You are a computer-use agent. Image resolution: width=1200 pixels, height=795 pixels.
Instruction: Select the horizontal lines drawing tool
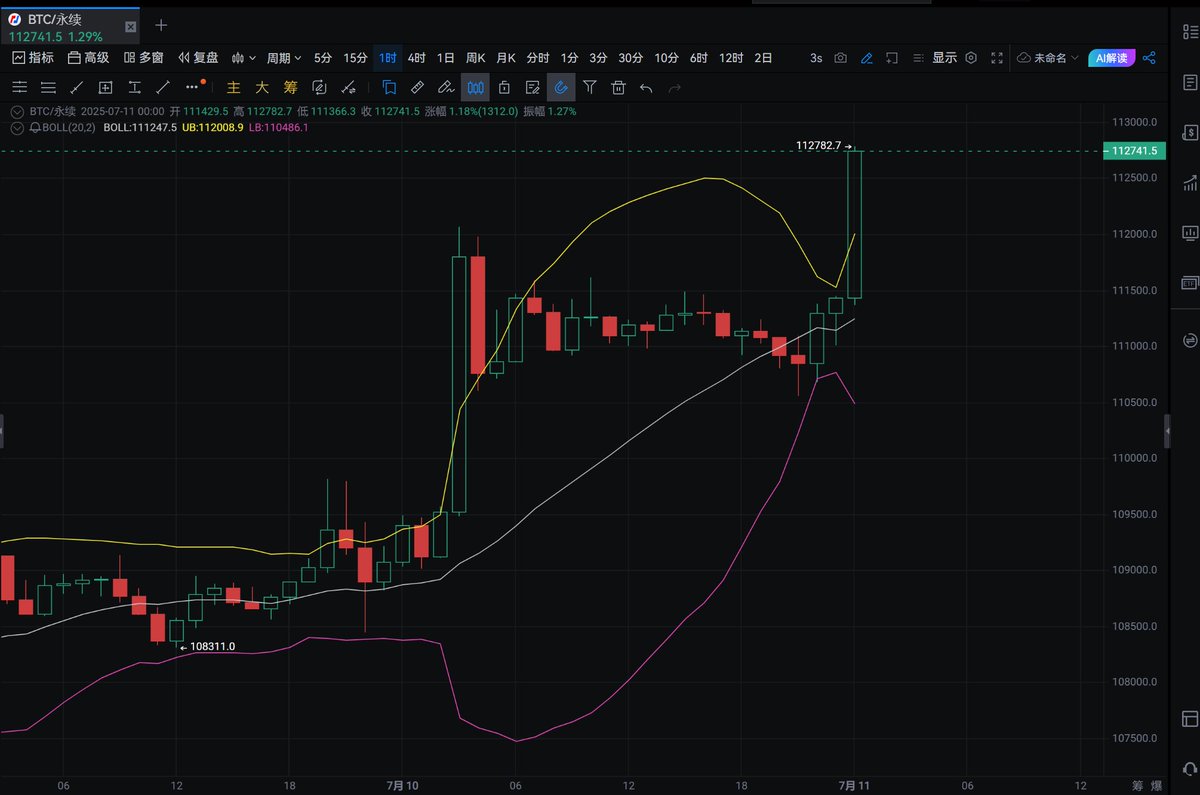point(19,88)
